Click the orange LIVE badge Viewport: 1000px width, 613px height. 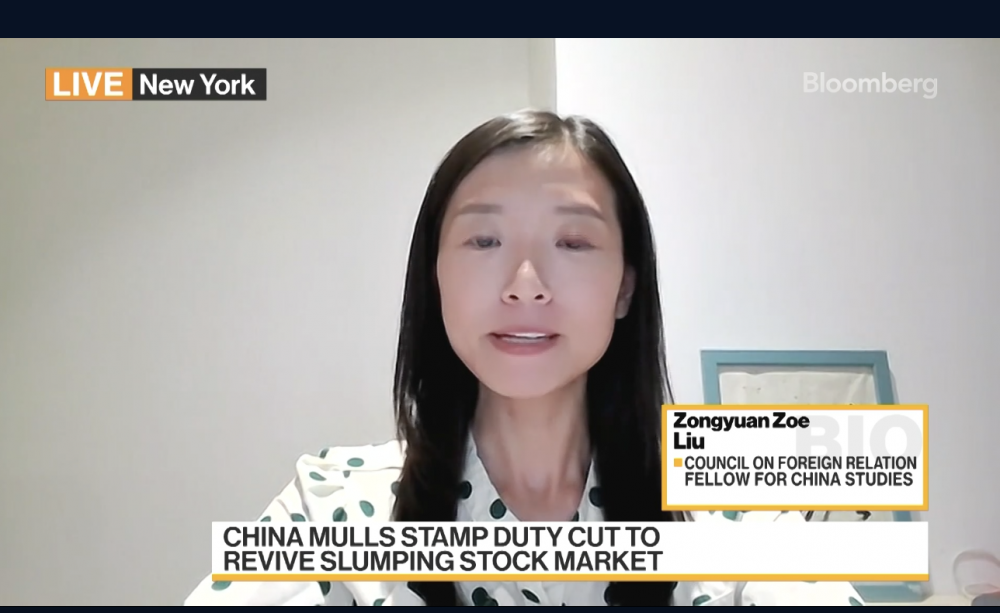tap(88, 84)
